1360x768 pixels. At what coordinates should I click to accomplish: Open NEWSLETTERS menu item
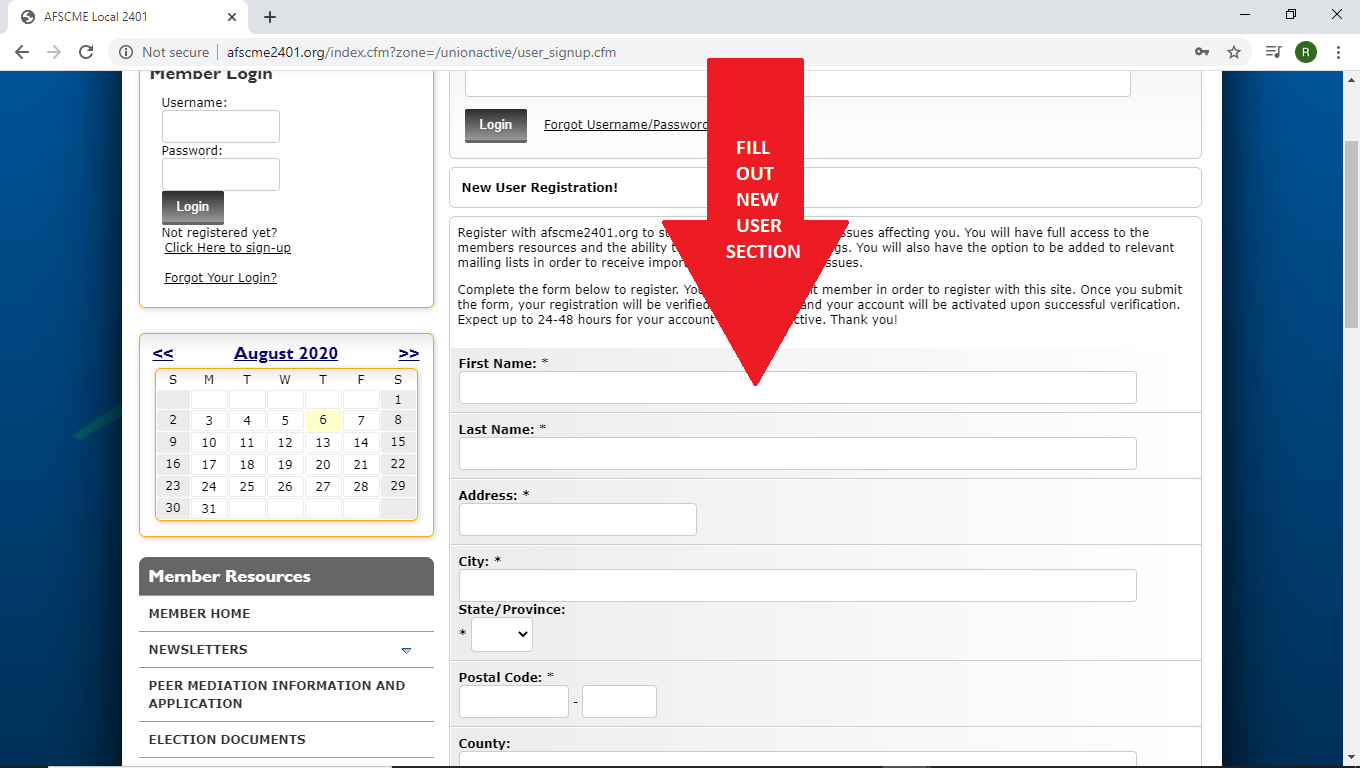pyautogui.click(x=198, y=649)
